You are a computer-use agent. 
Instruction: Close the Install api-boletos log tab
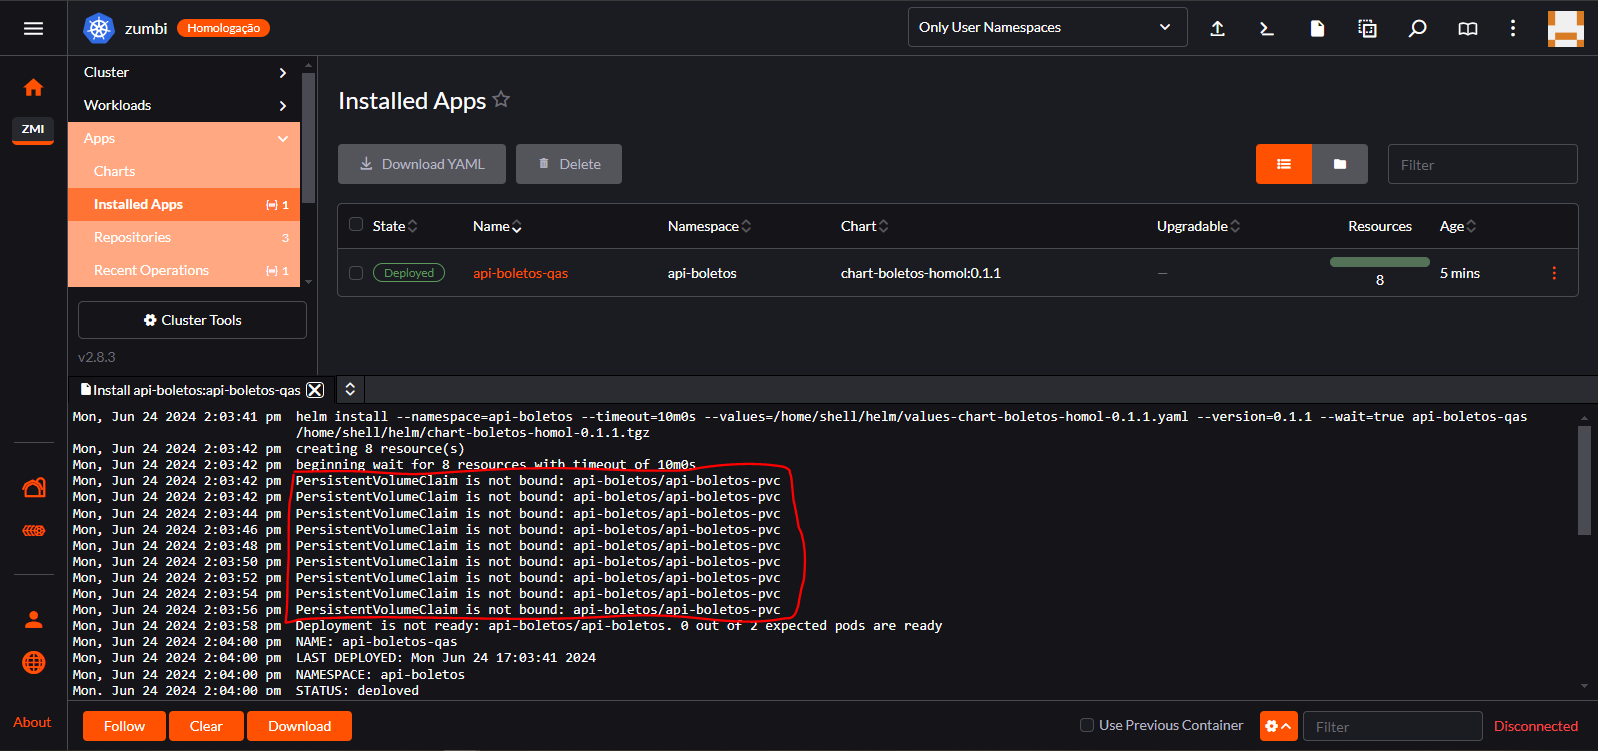[315, 390]
